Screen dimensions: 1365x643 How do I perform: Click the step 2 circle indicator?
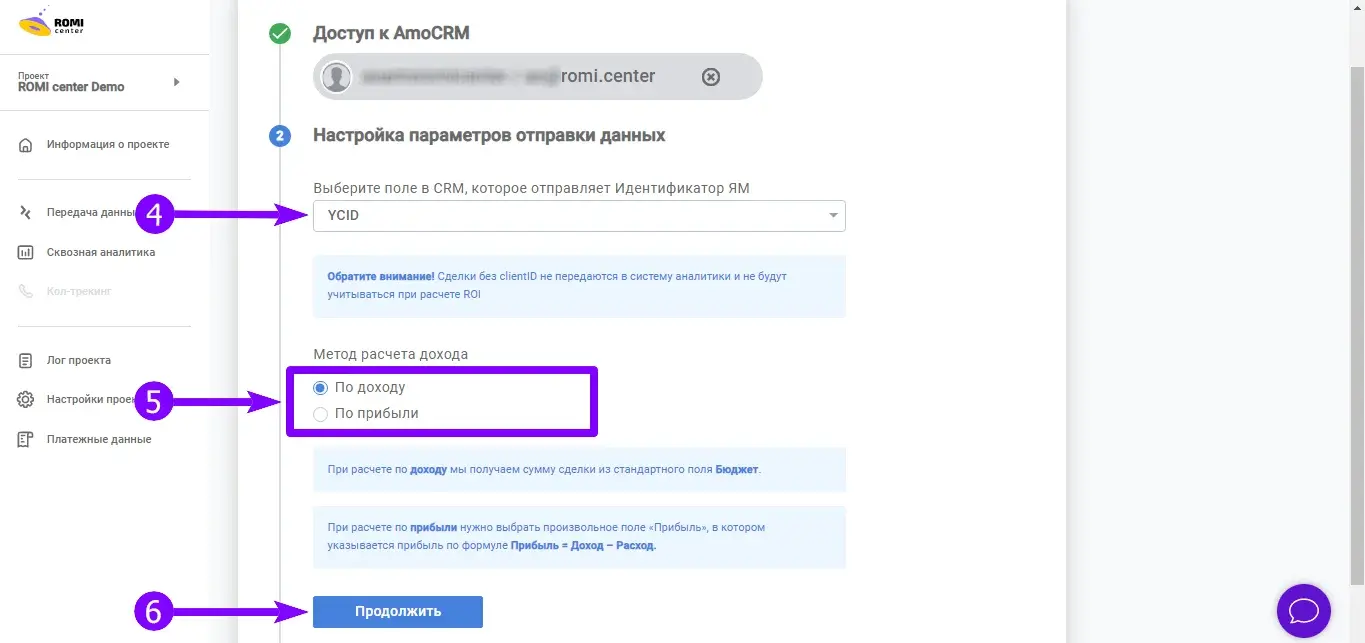coord(280,136)
